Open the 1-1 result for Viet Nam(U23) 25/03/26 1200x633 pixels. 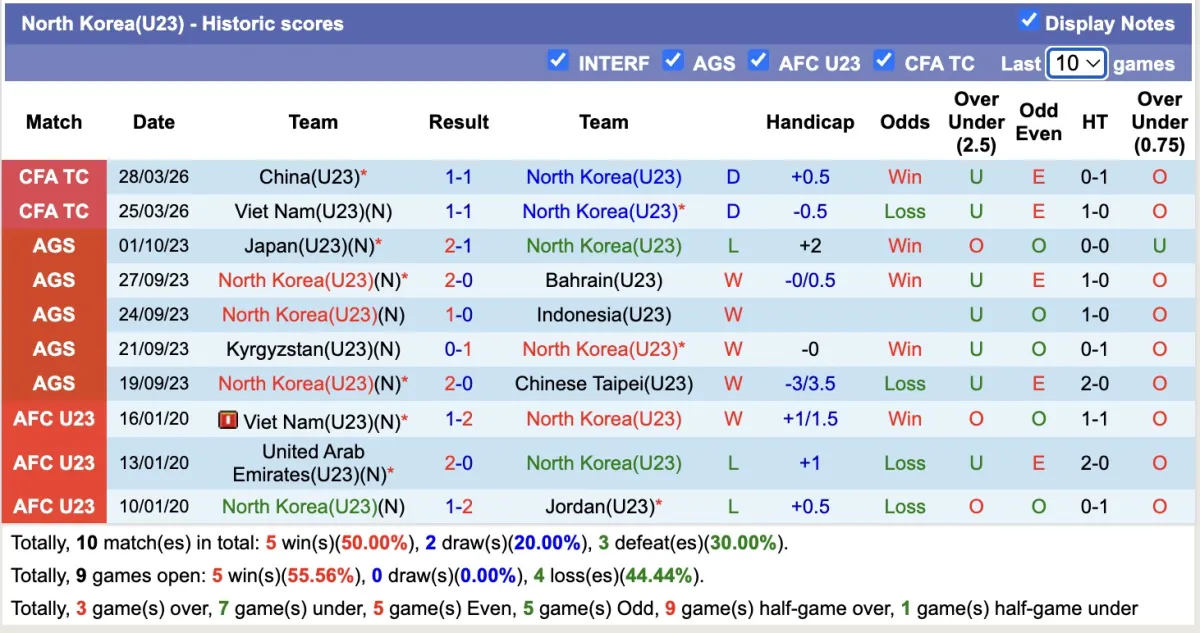coord(458,212)
